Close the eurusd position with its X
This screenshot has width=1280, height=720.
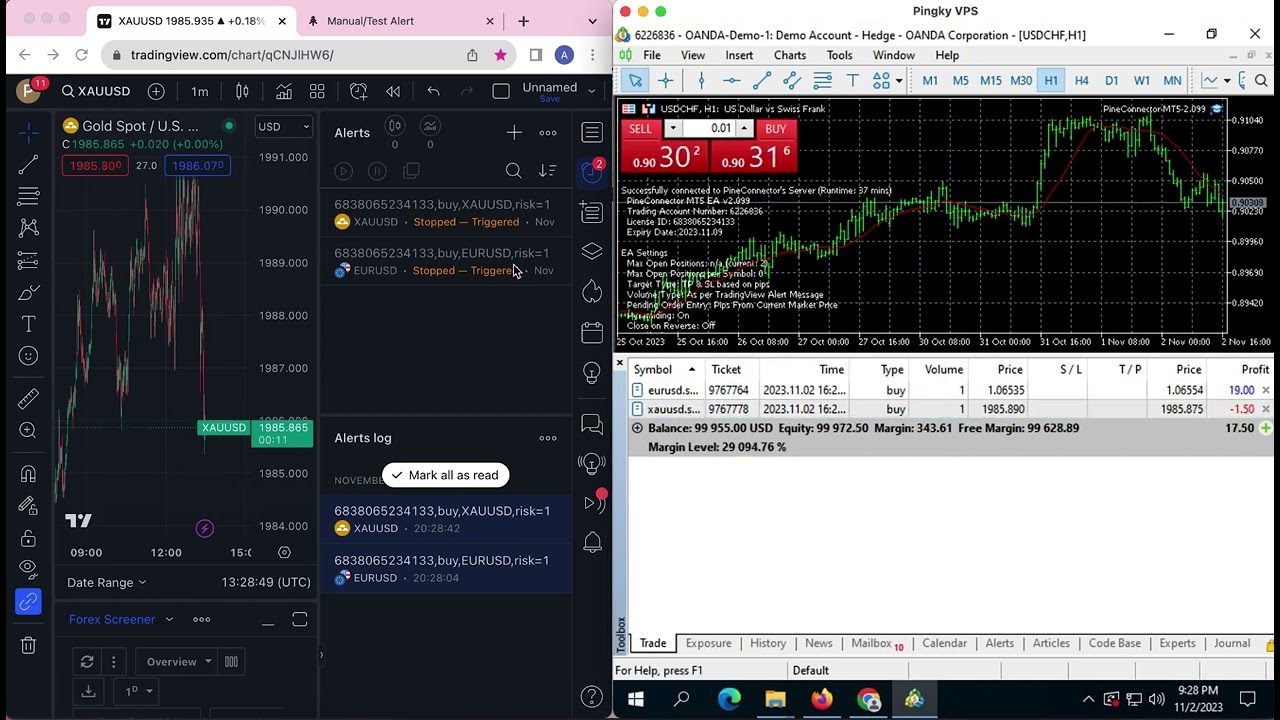(x=1266, y=390)
